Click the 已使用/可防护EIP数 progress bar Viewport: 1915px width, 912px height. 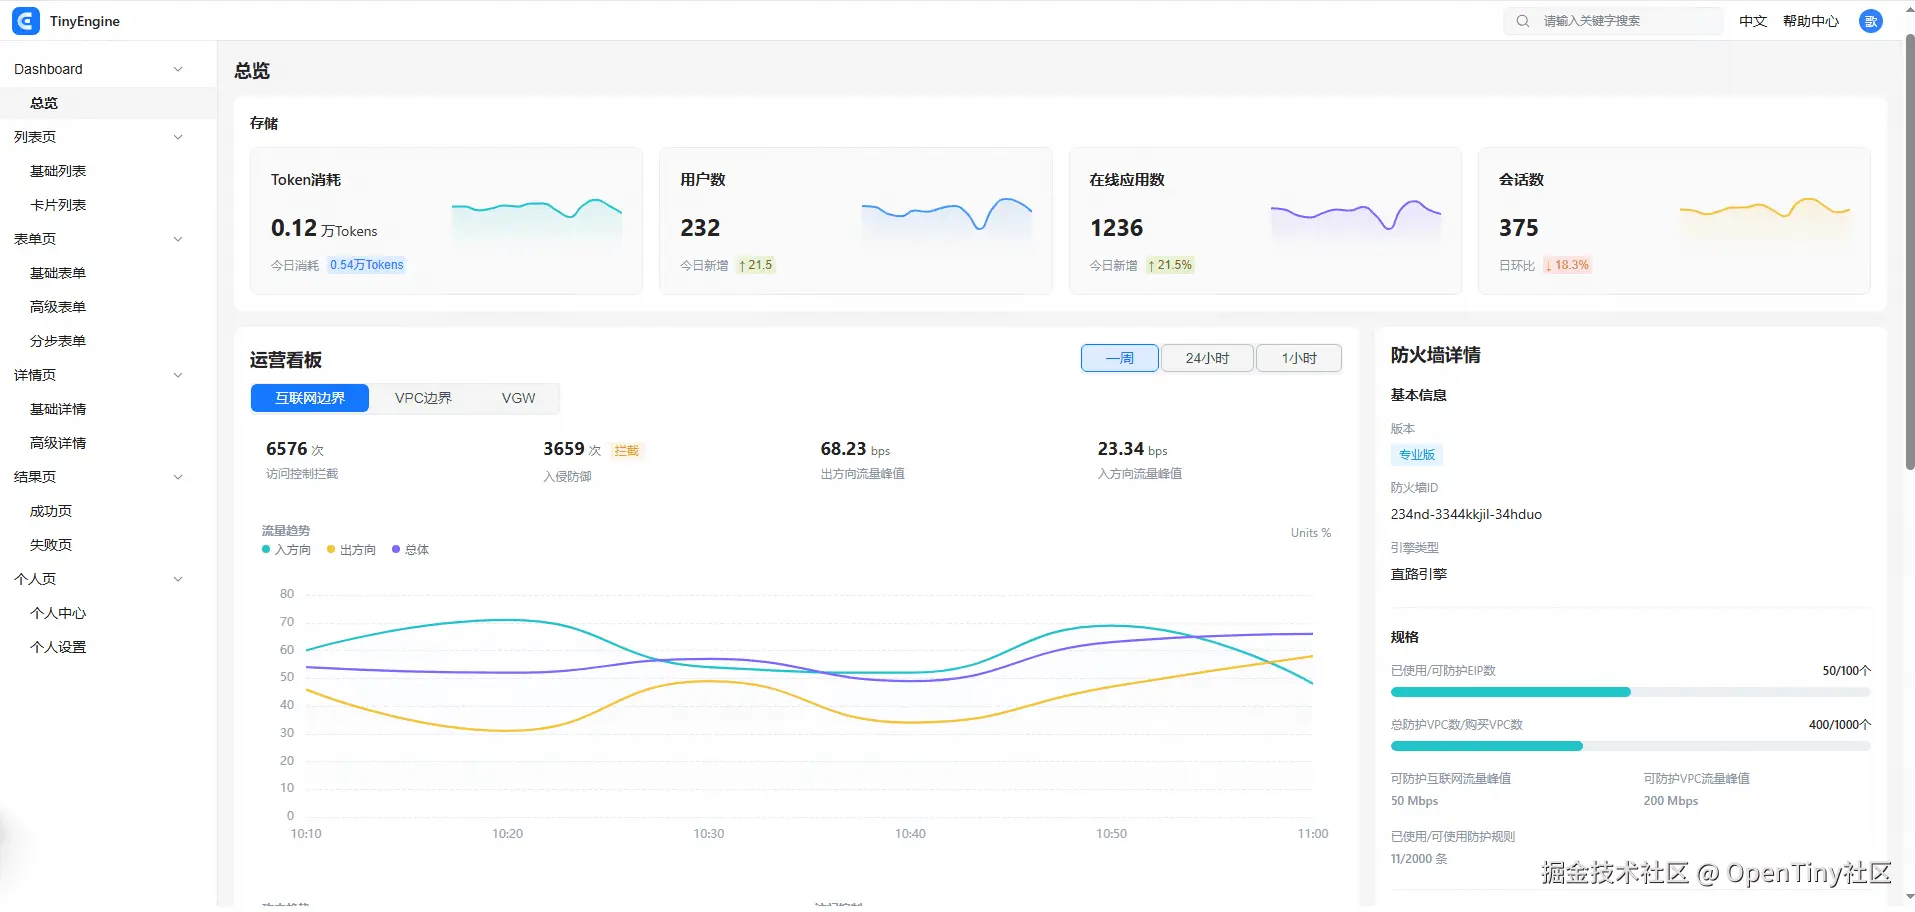coord(1630,692)
